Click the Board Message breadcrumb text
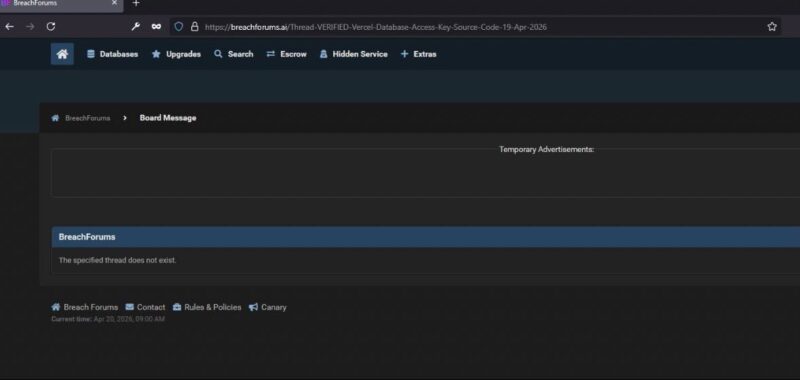800x380 pixels. (168, 118)
